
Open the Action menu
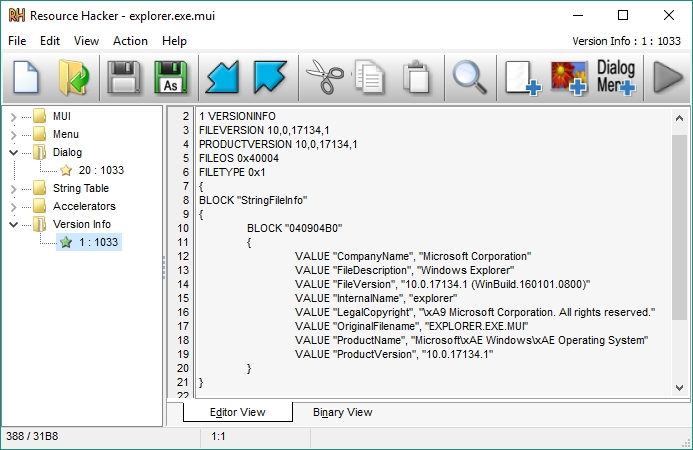[130, 41]
